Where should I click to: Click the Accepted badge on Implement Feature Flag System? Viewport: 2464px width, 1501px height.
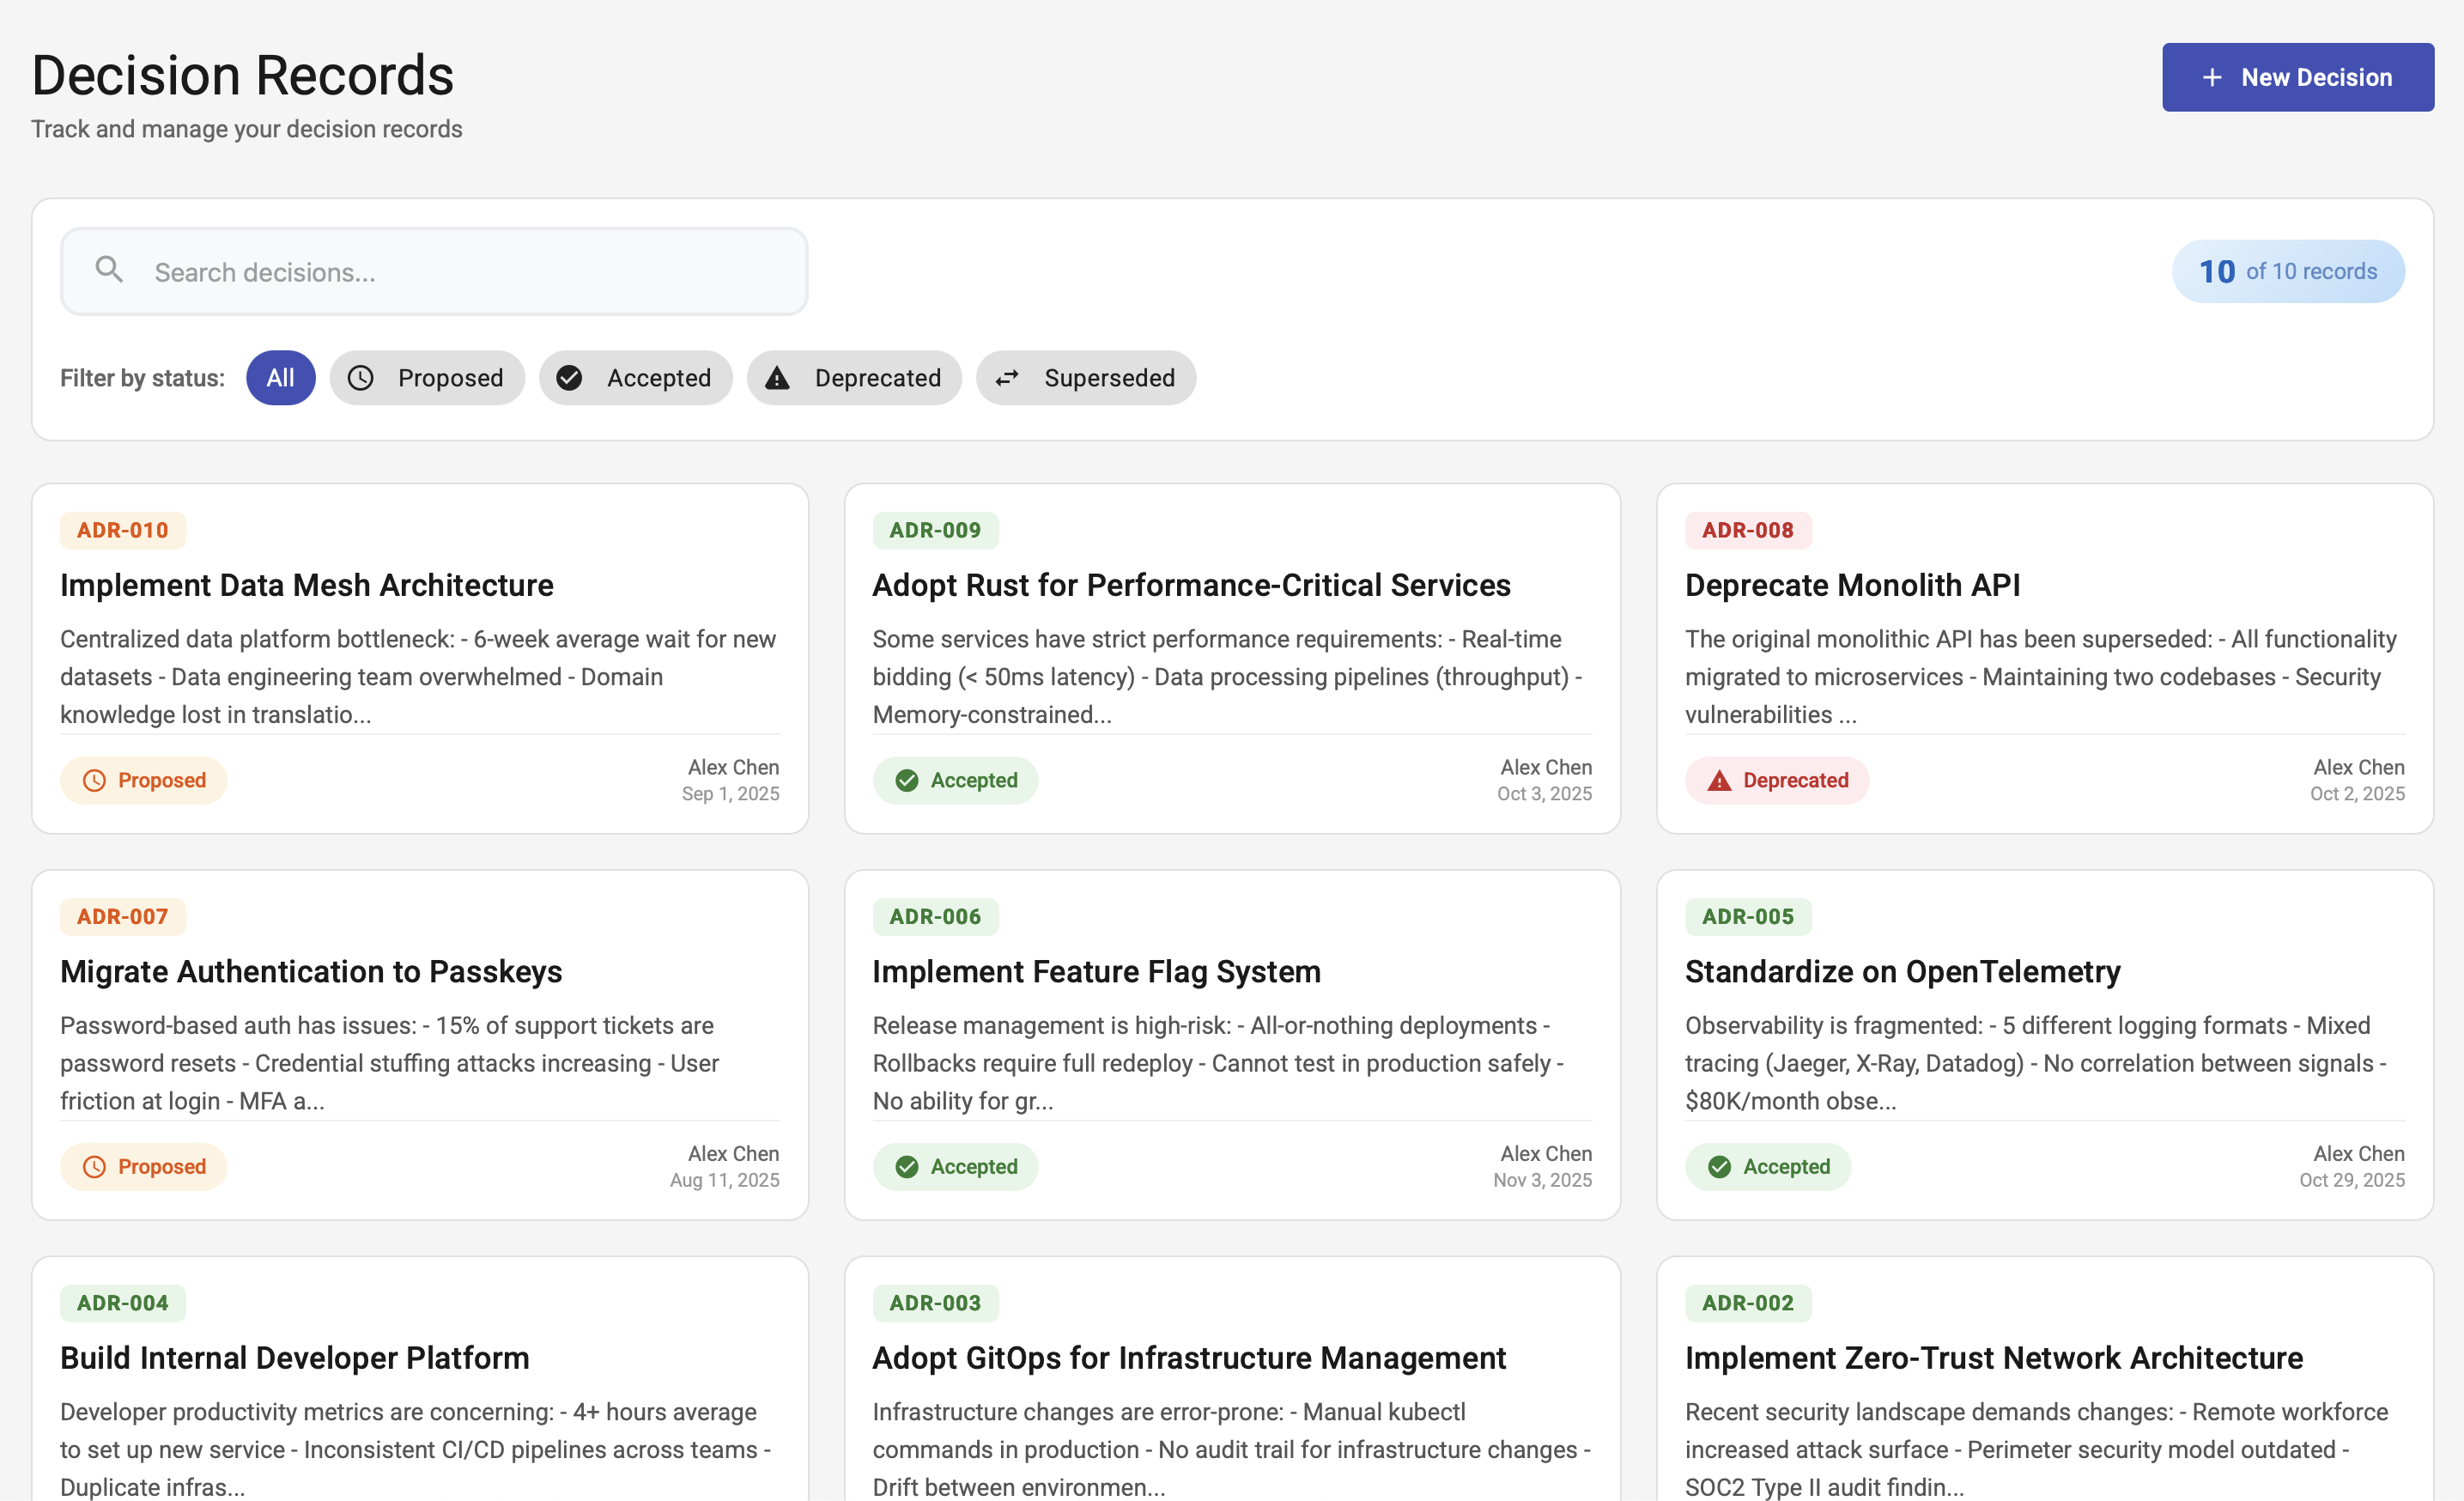(x=955, y=1166)
